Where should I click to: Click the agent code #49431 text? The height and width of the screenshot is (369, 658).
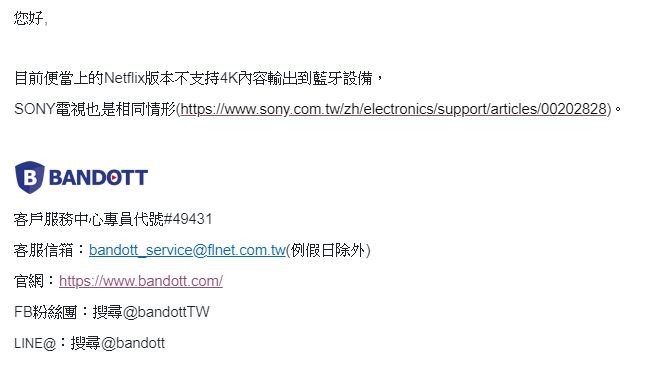click(x=188, y=219)
